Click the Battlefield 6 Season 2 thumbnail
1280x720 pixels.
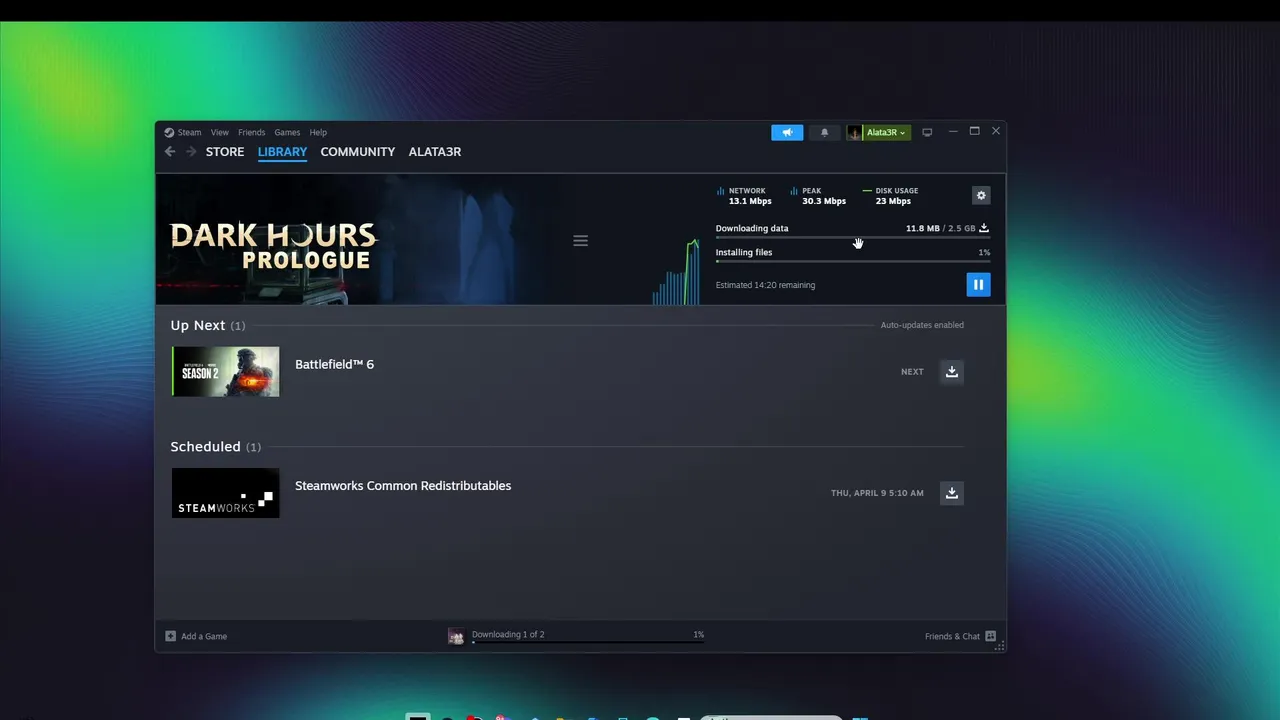click(226, 371)
